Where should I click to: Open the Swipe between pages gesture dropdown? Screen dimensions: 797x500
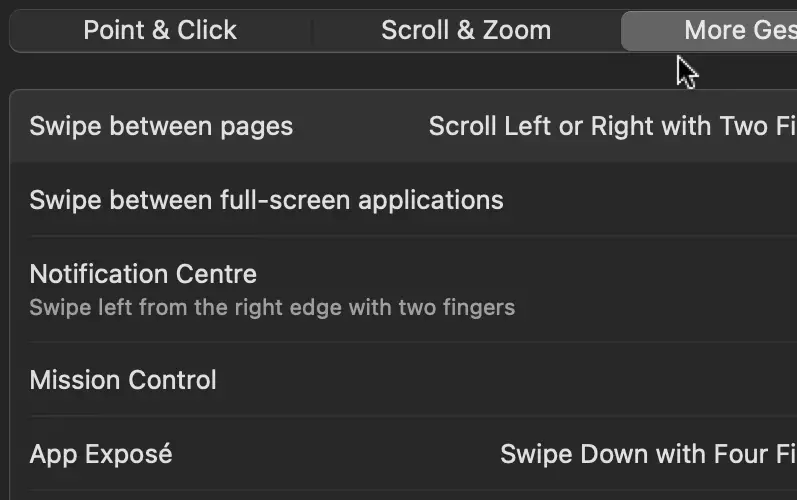pos(612,126)
